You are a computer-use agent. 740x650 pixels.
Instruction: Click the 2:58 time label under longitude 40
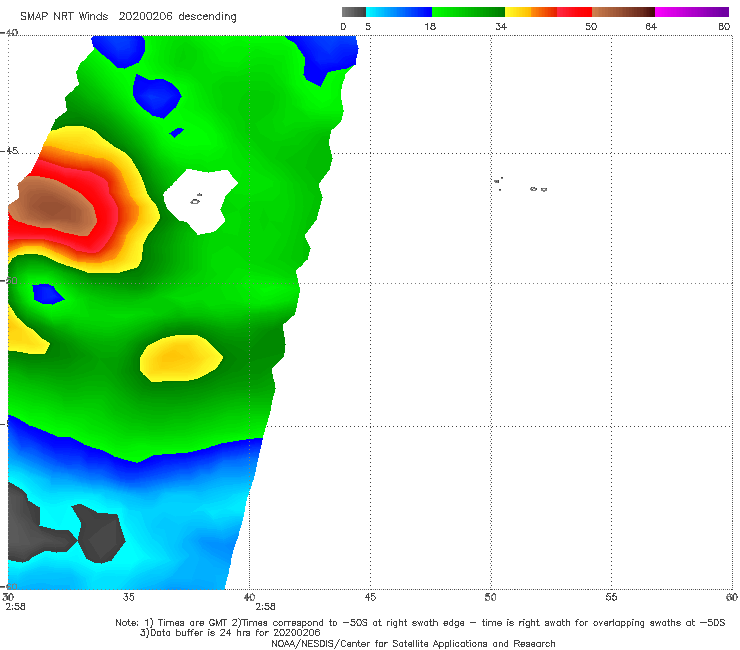coord(265,607)
